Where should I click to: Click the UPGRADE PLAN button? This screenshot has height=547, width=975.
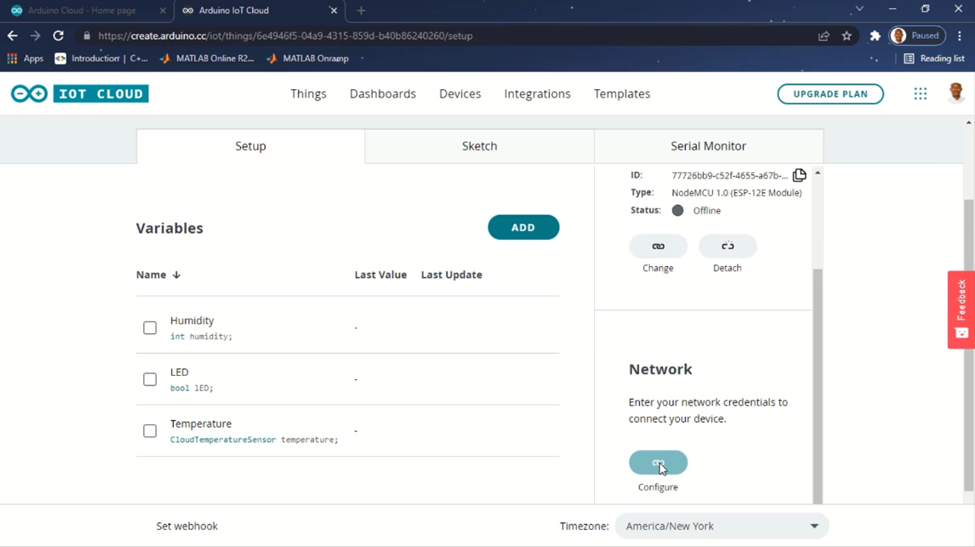click(x=830, y=94)
